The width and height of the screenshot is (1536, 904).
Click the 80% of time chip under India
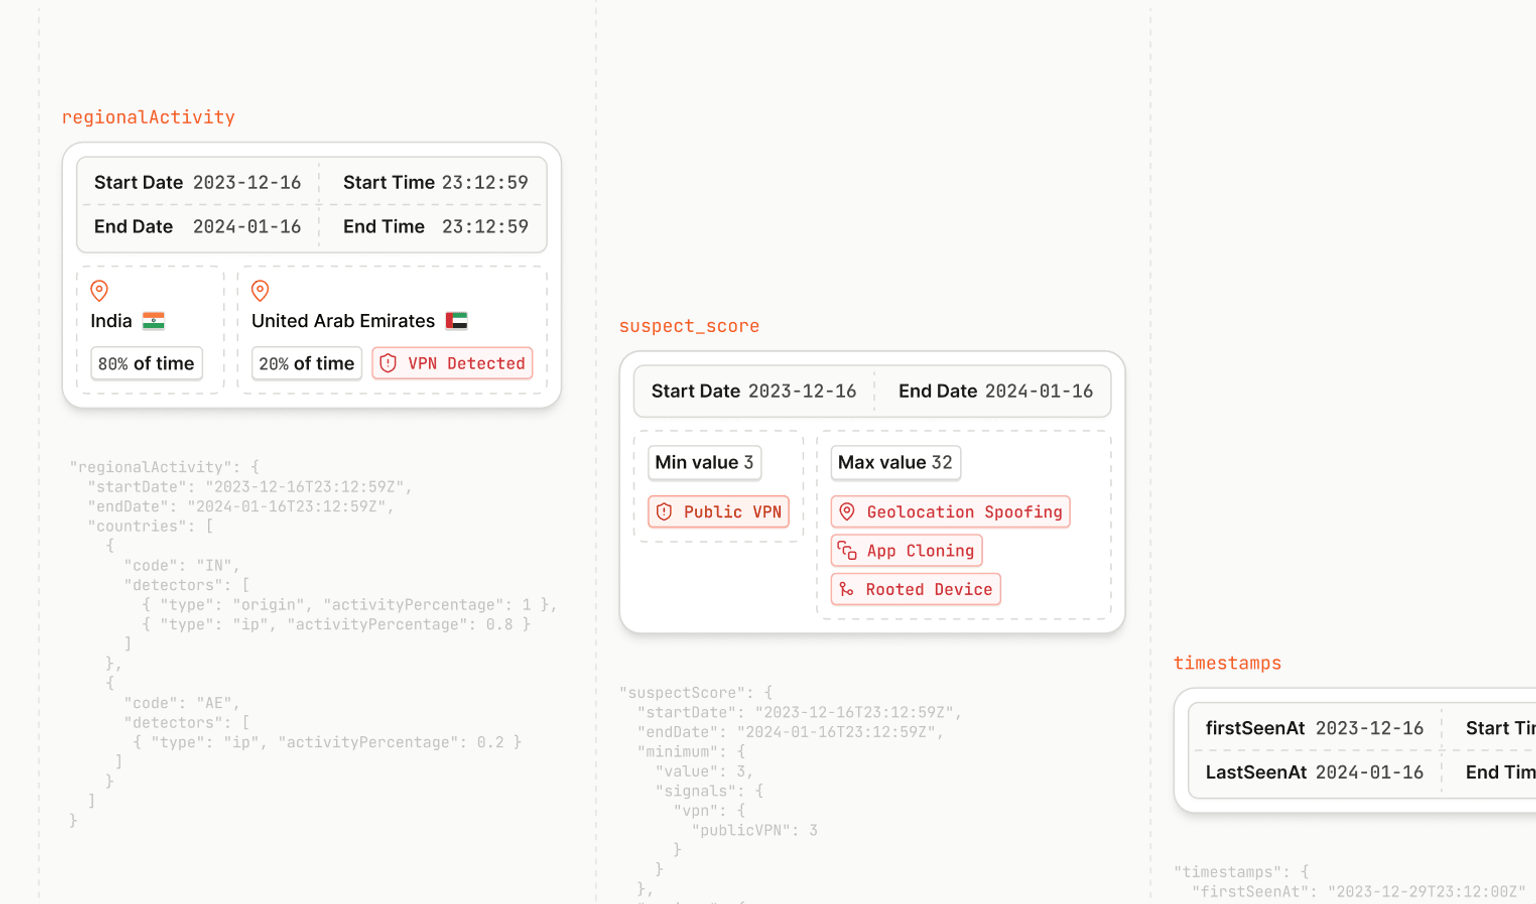click(x=146, y=363)
